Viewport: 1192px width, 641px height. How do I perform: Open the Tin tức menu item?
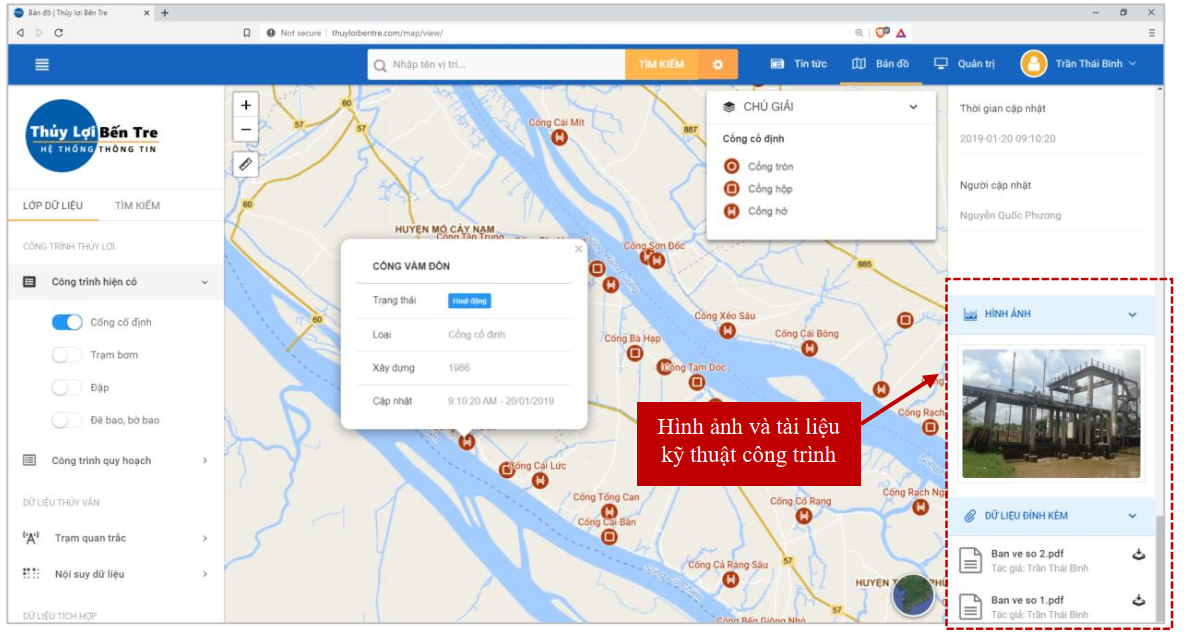[x=799, y=64]
